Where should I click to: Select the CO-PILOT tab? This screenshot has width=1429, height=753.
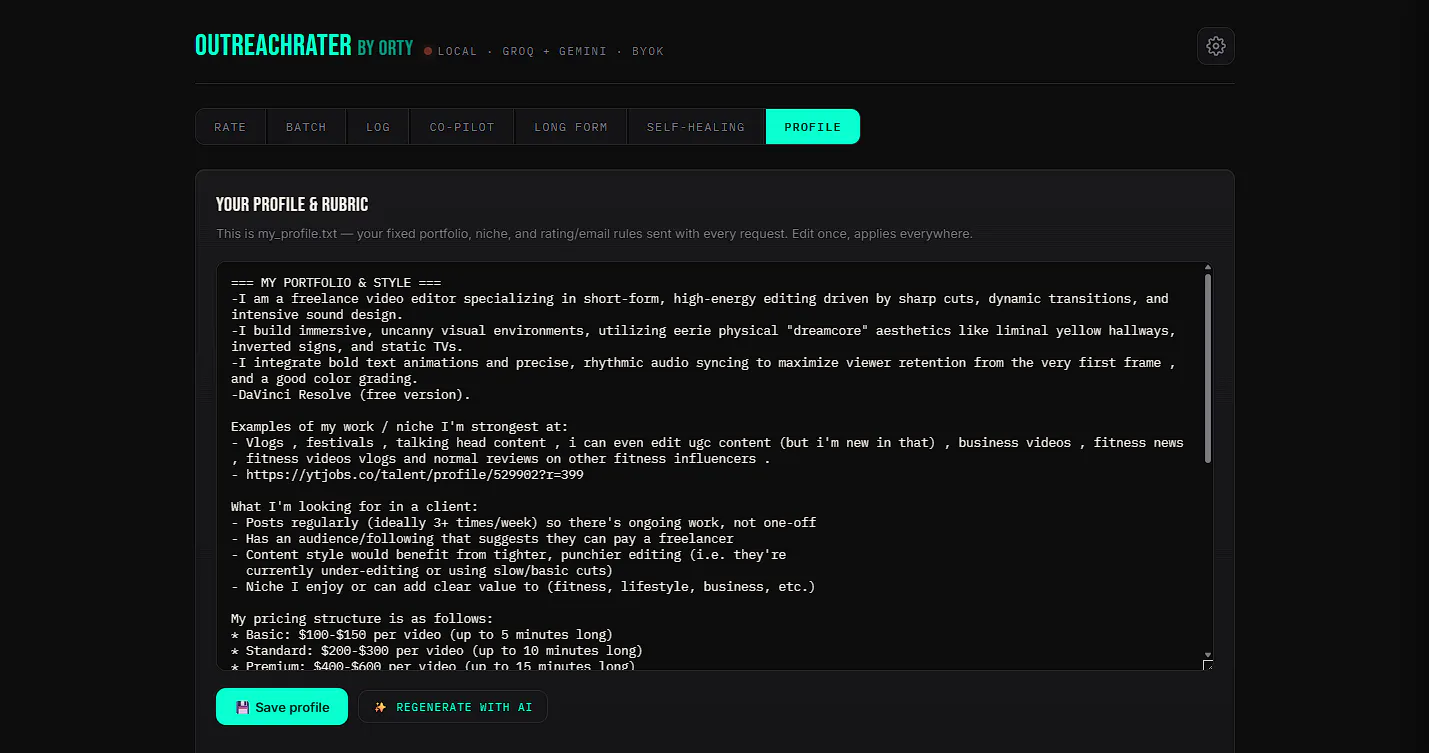tap(462, 127)
